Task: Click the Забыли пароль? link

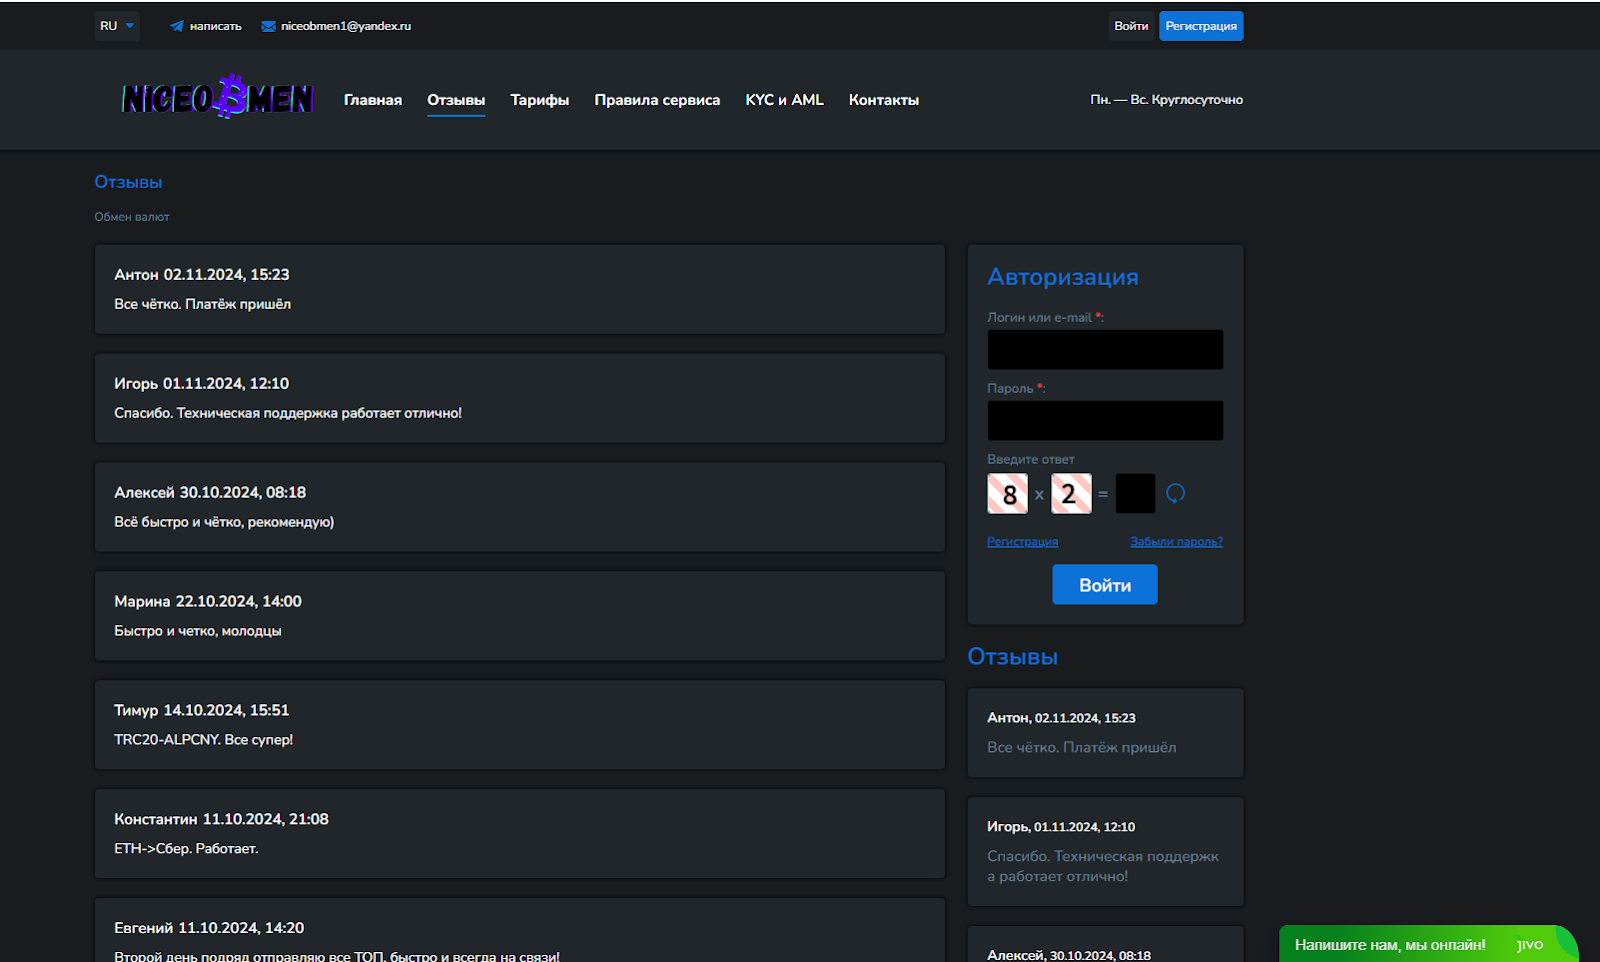Action: coord(1176,542)
